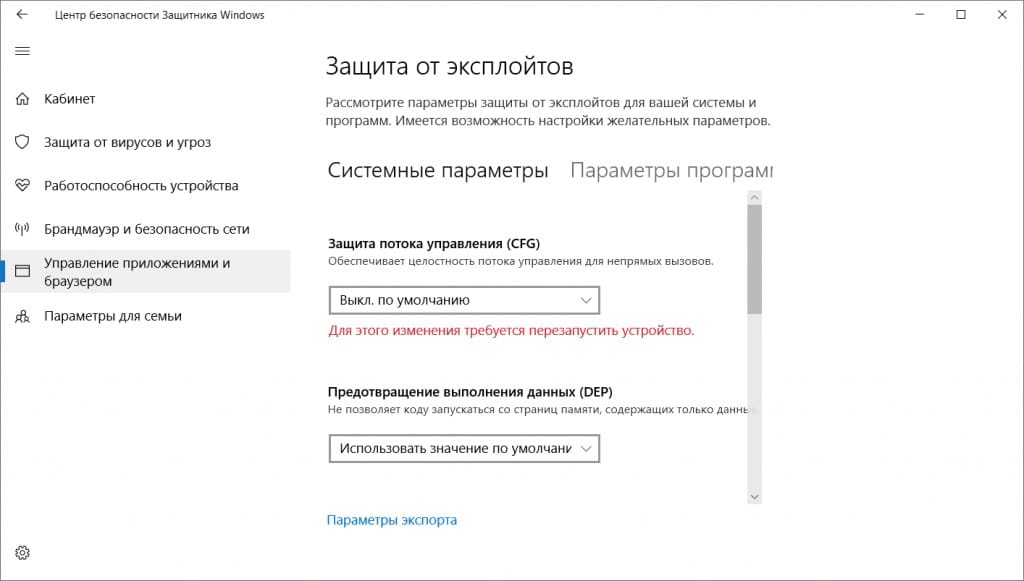Click the scrollbar up arrow

pos(754,197)
